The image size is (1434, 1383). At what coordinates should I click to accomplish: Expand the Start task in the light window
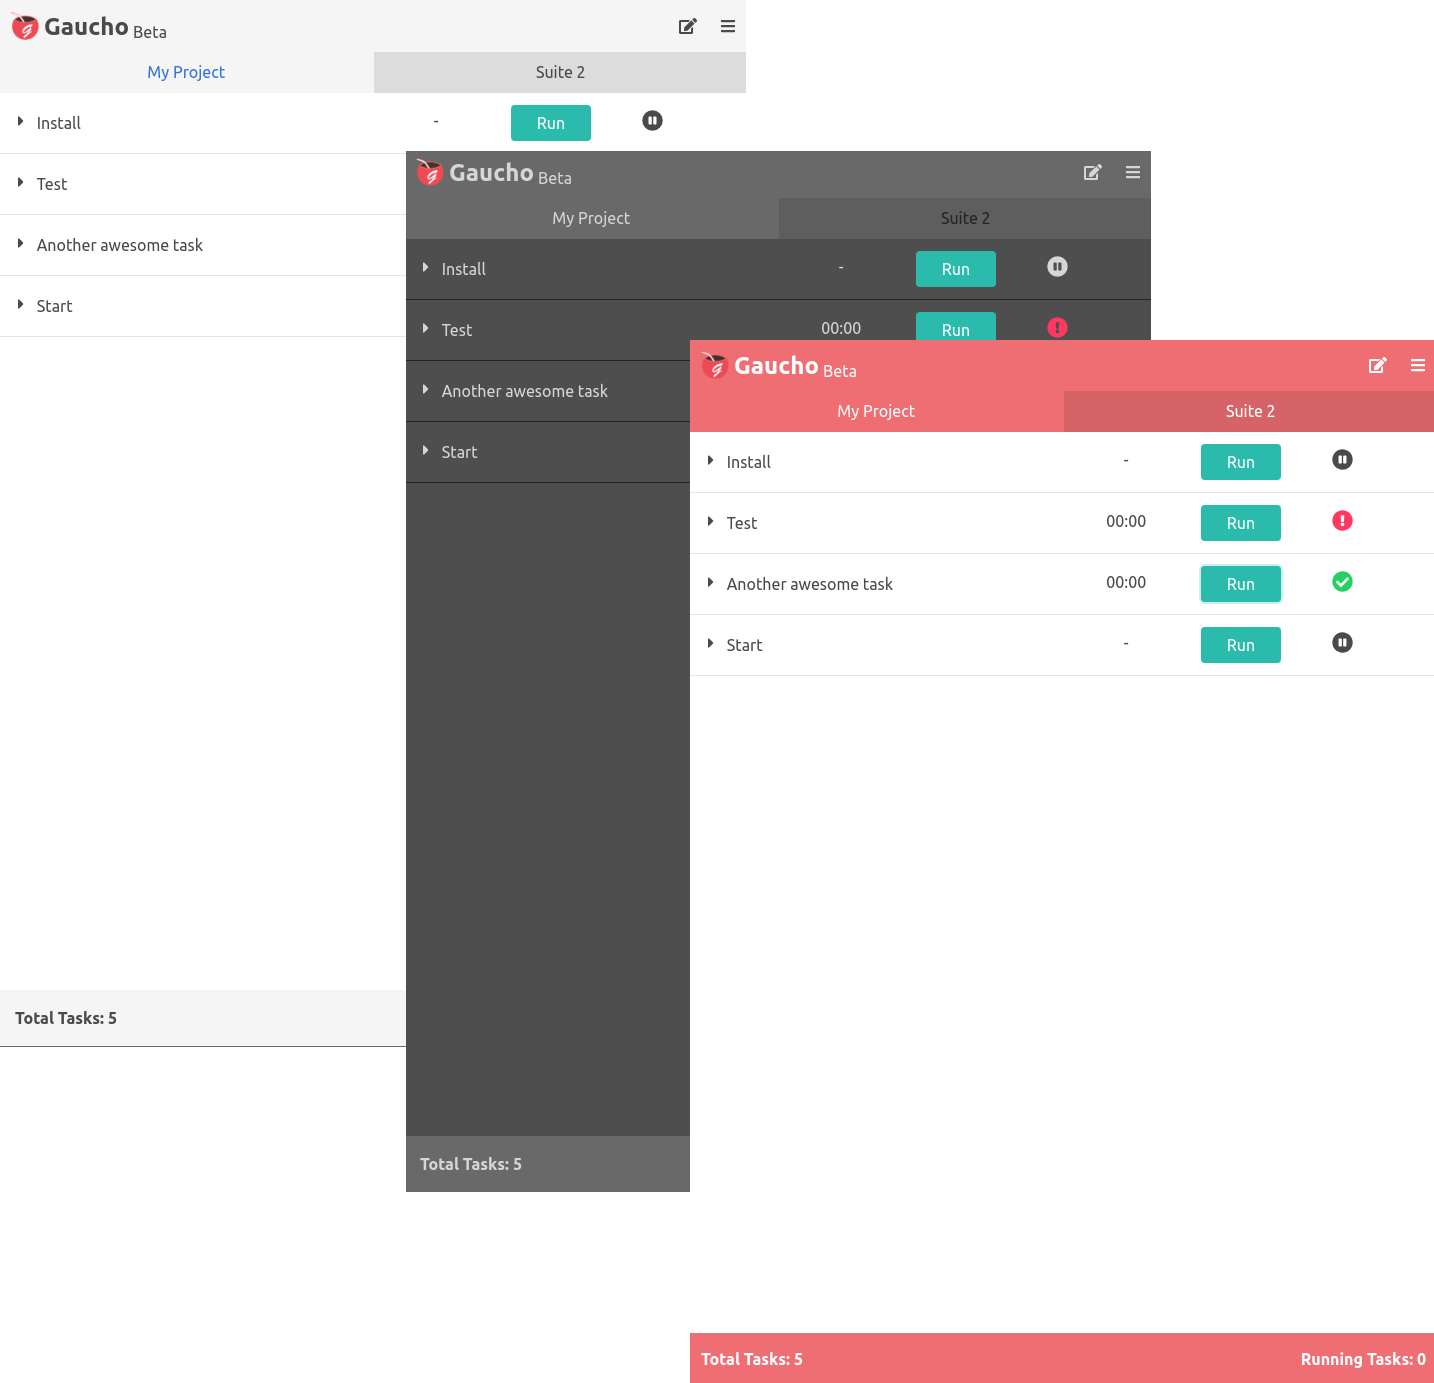(x=20, y=305)
